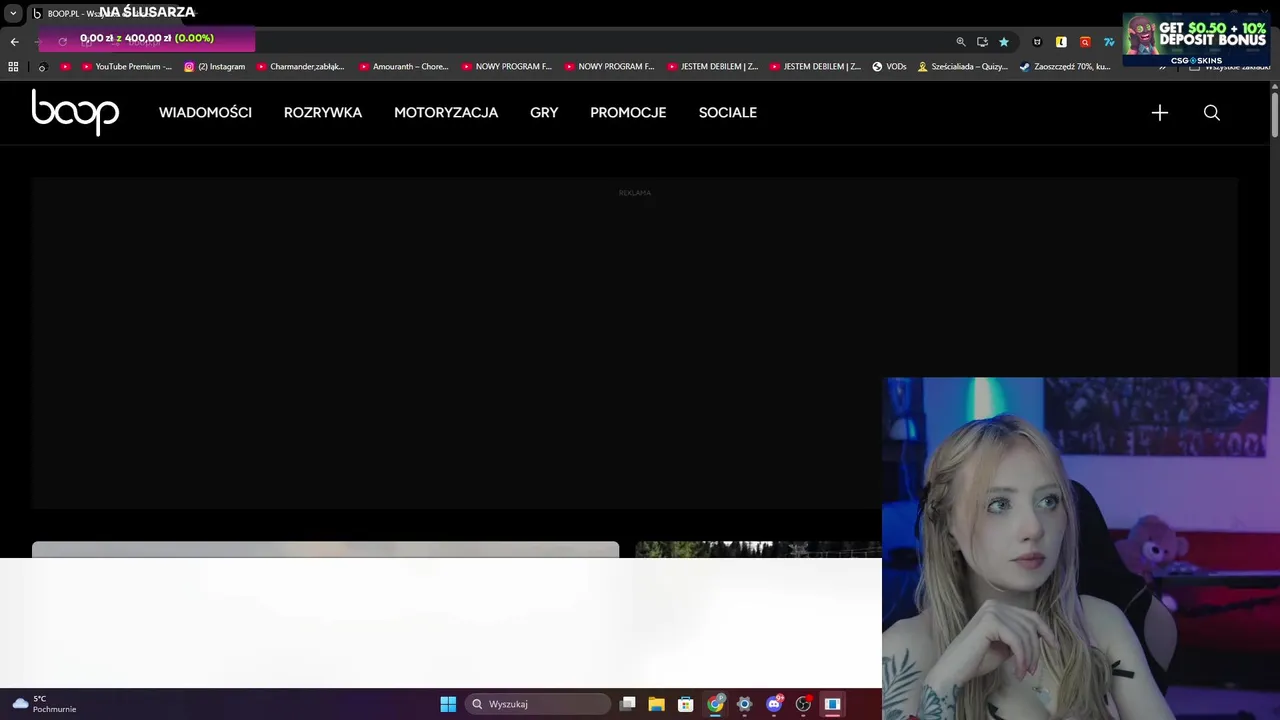This screenshot has width=1280, height=720.
Task: Open the tab search dropdown arrow
Action: point(13,13)
